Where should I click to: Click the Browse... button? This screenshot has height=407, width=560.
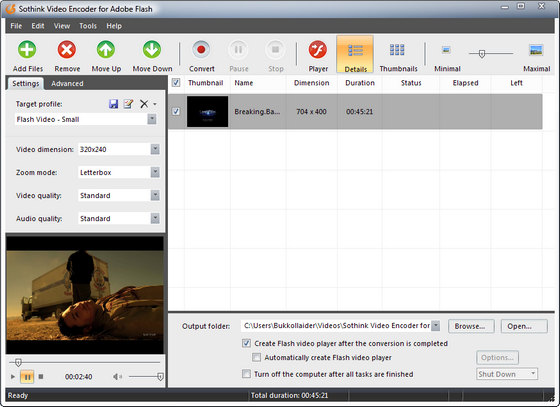coord(471,326)
